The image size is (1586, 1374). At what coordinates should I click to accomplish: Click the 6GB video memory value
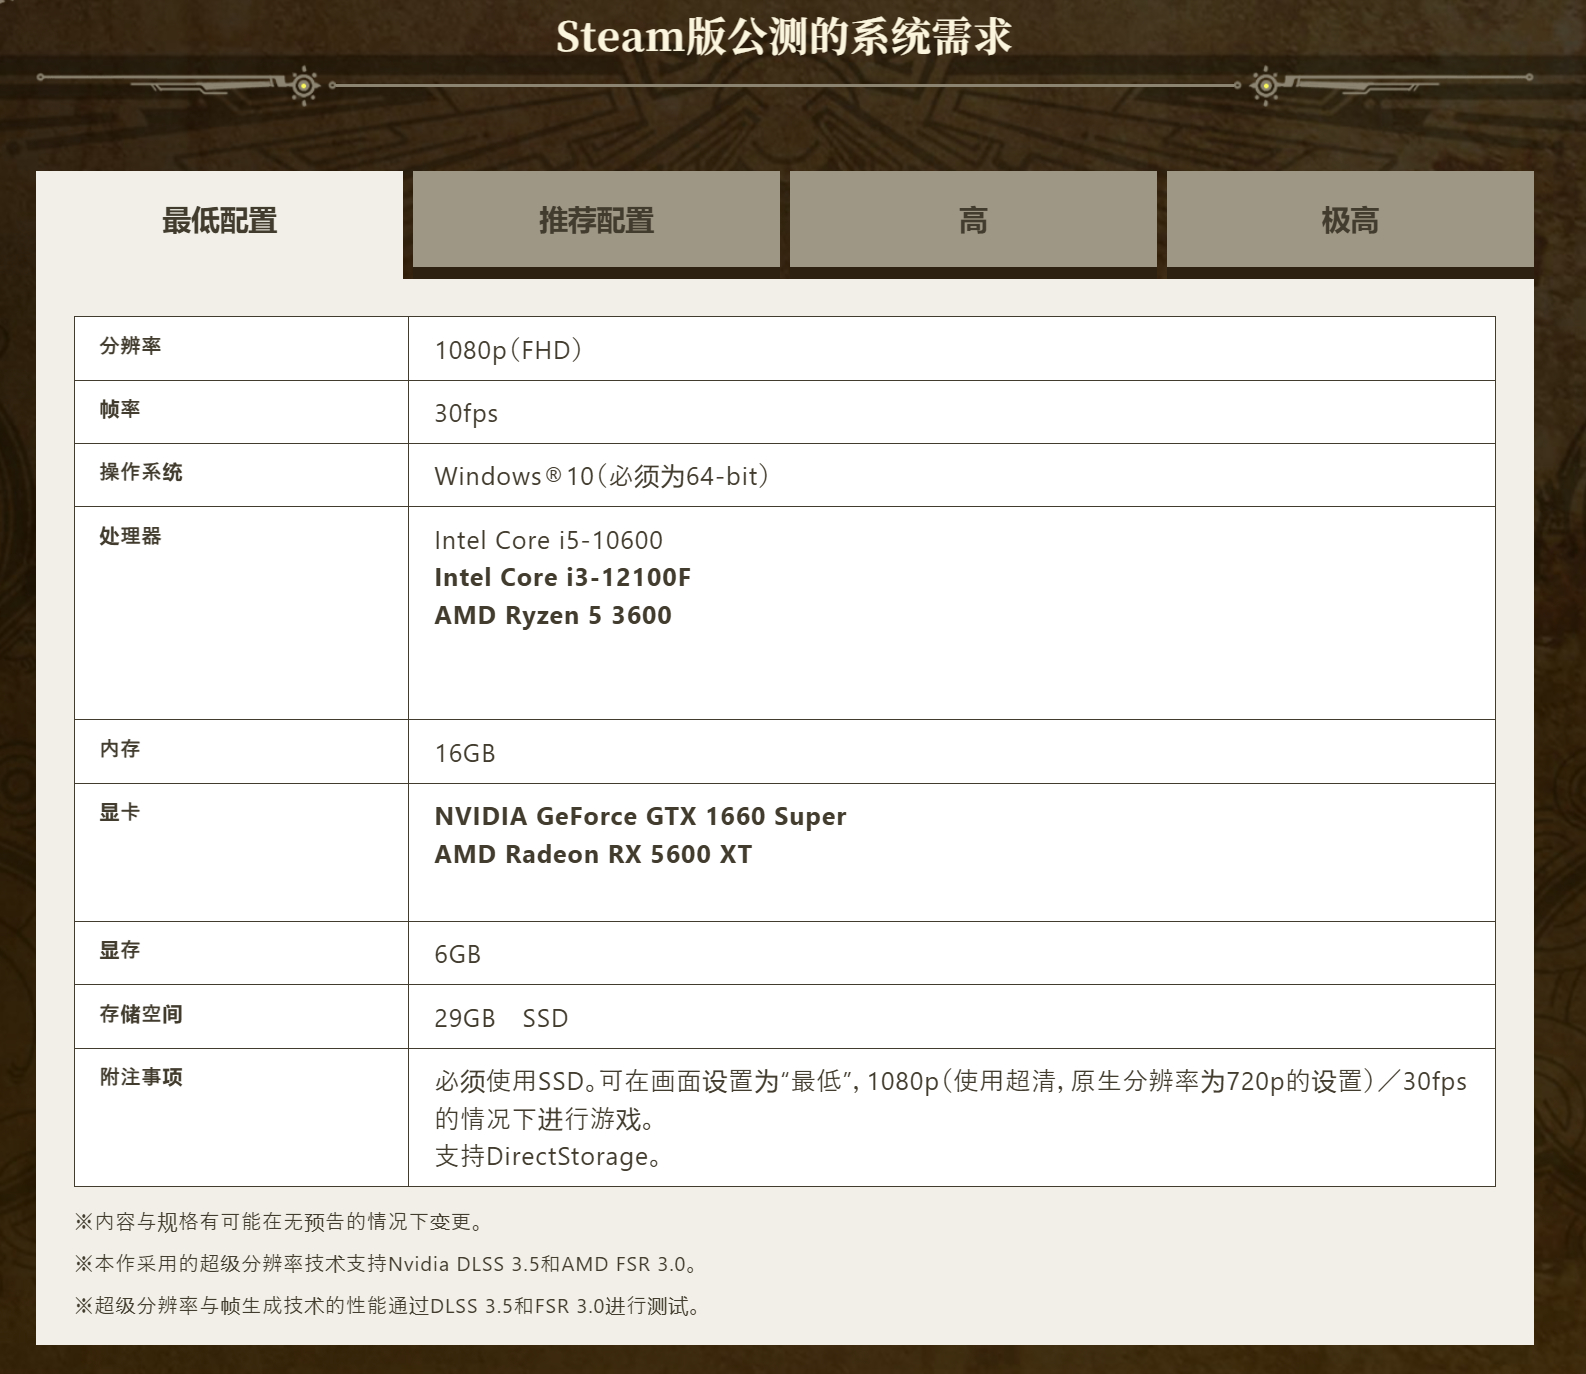pyautogui.click(x=458, y=954)
